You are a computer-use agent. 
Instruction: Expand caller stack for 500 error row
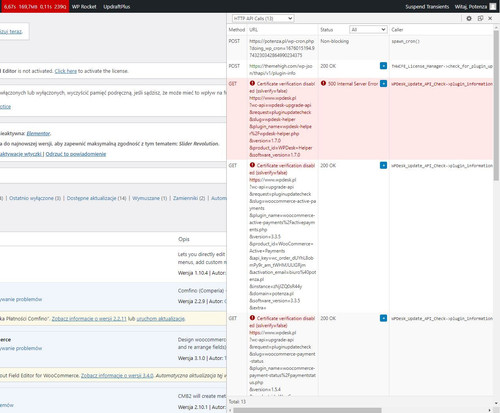tap(383, 83)
